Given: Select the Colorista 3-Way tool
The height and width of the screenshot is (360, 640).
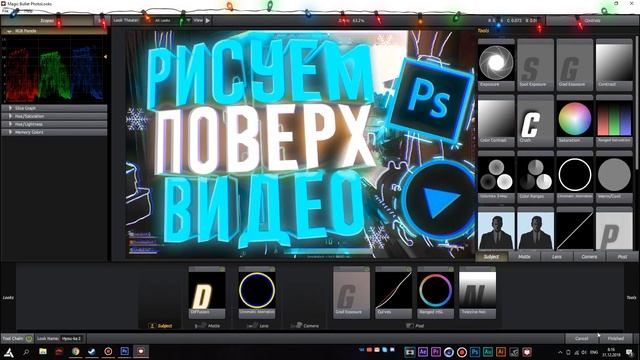Looking at the screenshot, I should click(496, 176).
